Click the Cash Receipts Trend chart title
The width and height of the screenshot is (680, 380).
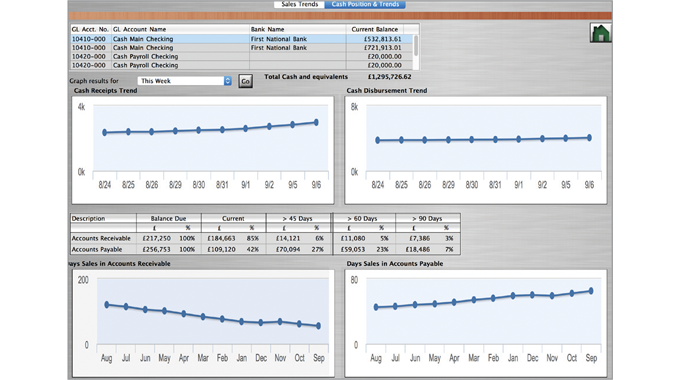pyautogui.click(x=105, y=90)
